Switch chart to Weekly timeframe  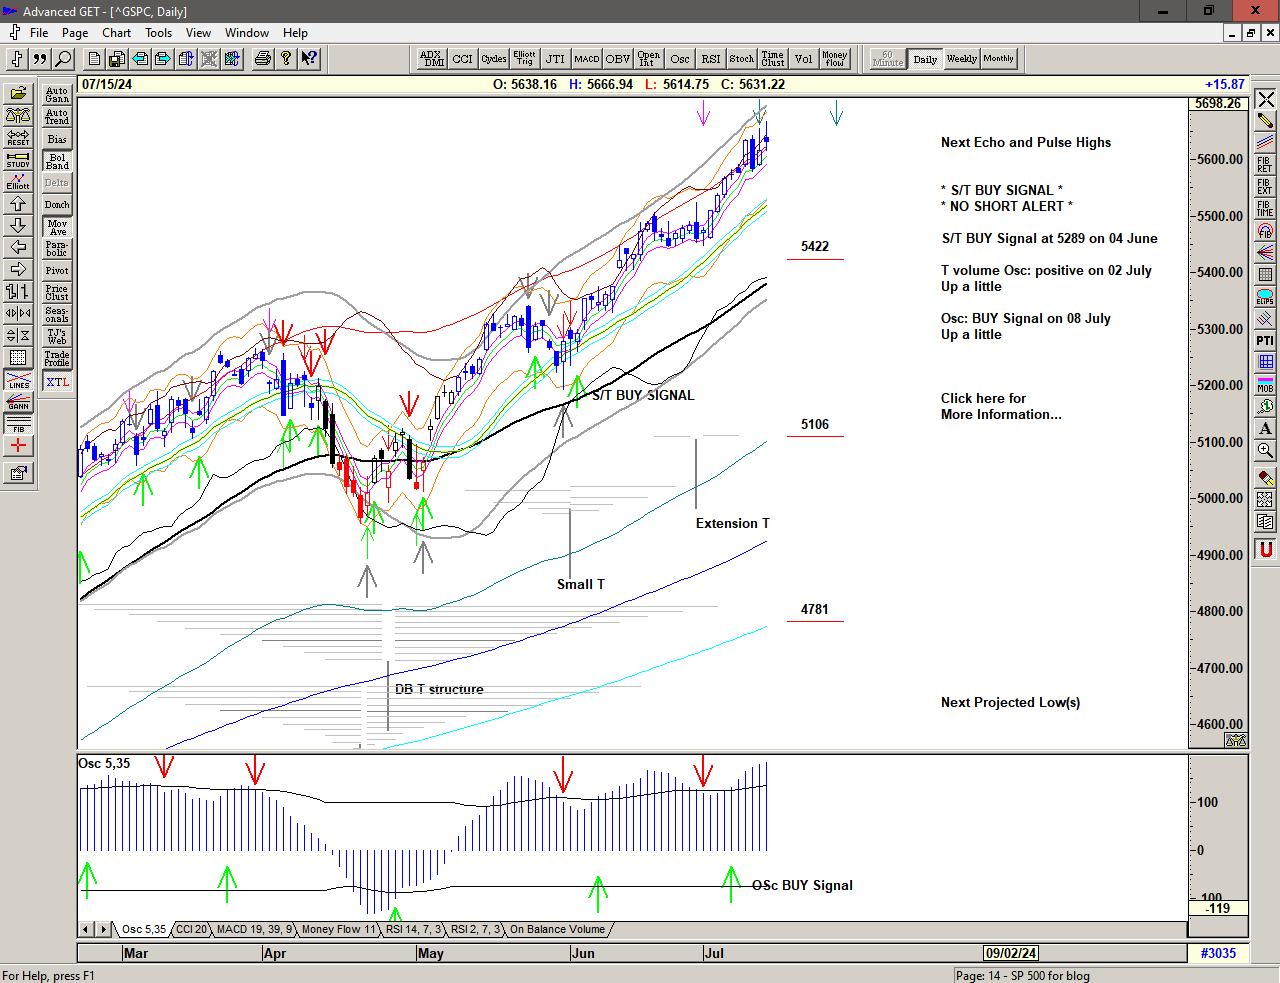(961, 59)
